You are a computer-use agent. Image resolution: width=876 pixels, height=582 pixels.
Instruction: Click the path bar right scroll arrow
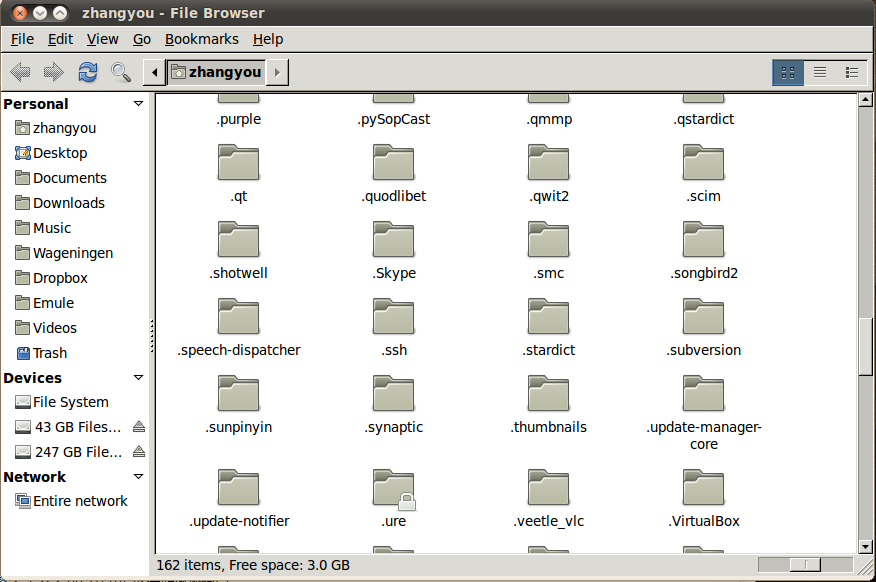(277, 72)
